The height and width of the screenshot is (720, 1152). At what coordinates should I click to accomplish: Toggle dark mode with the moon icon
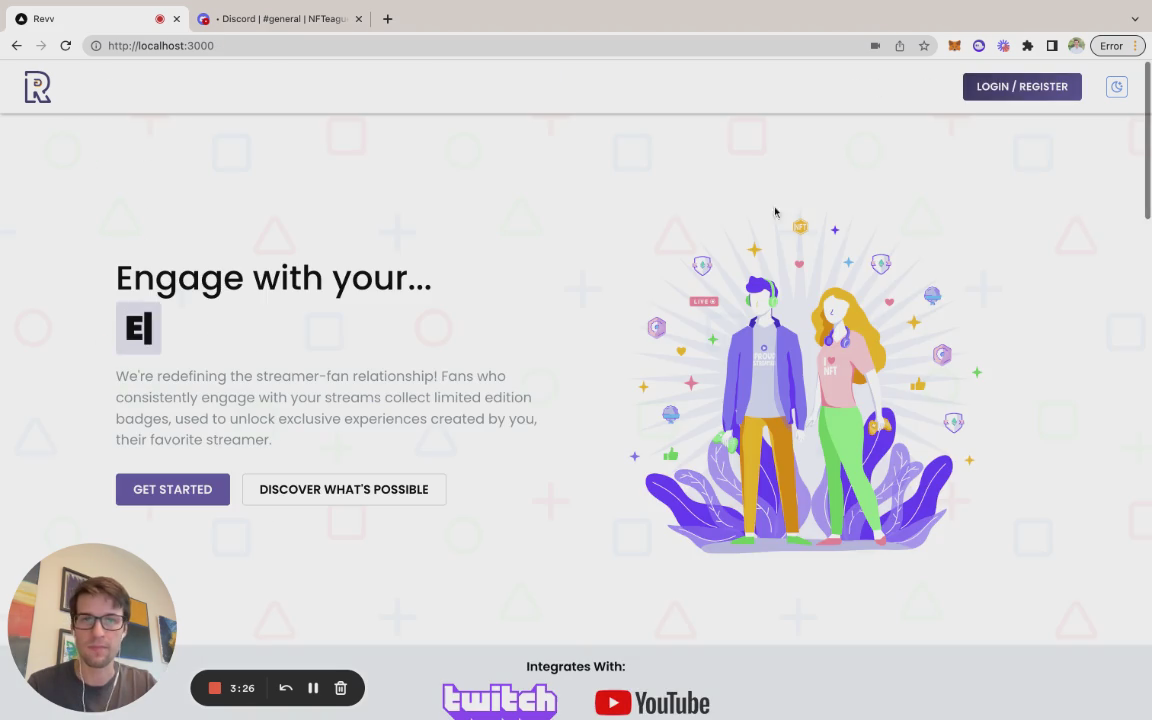point(1116,87)
